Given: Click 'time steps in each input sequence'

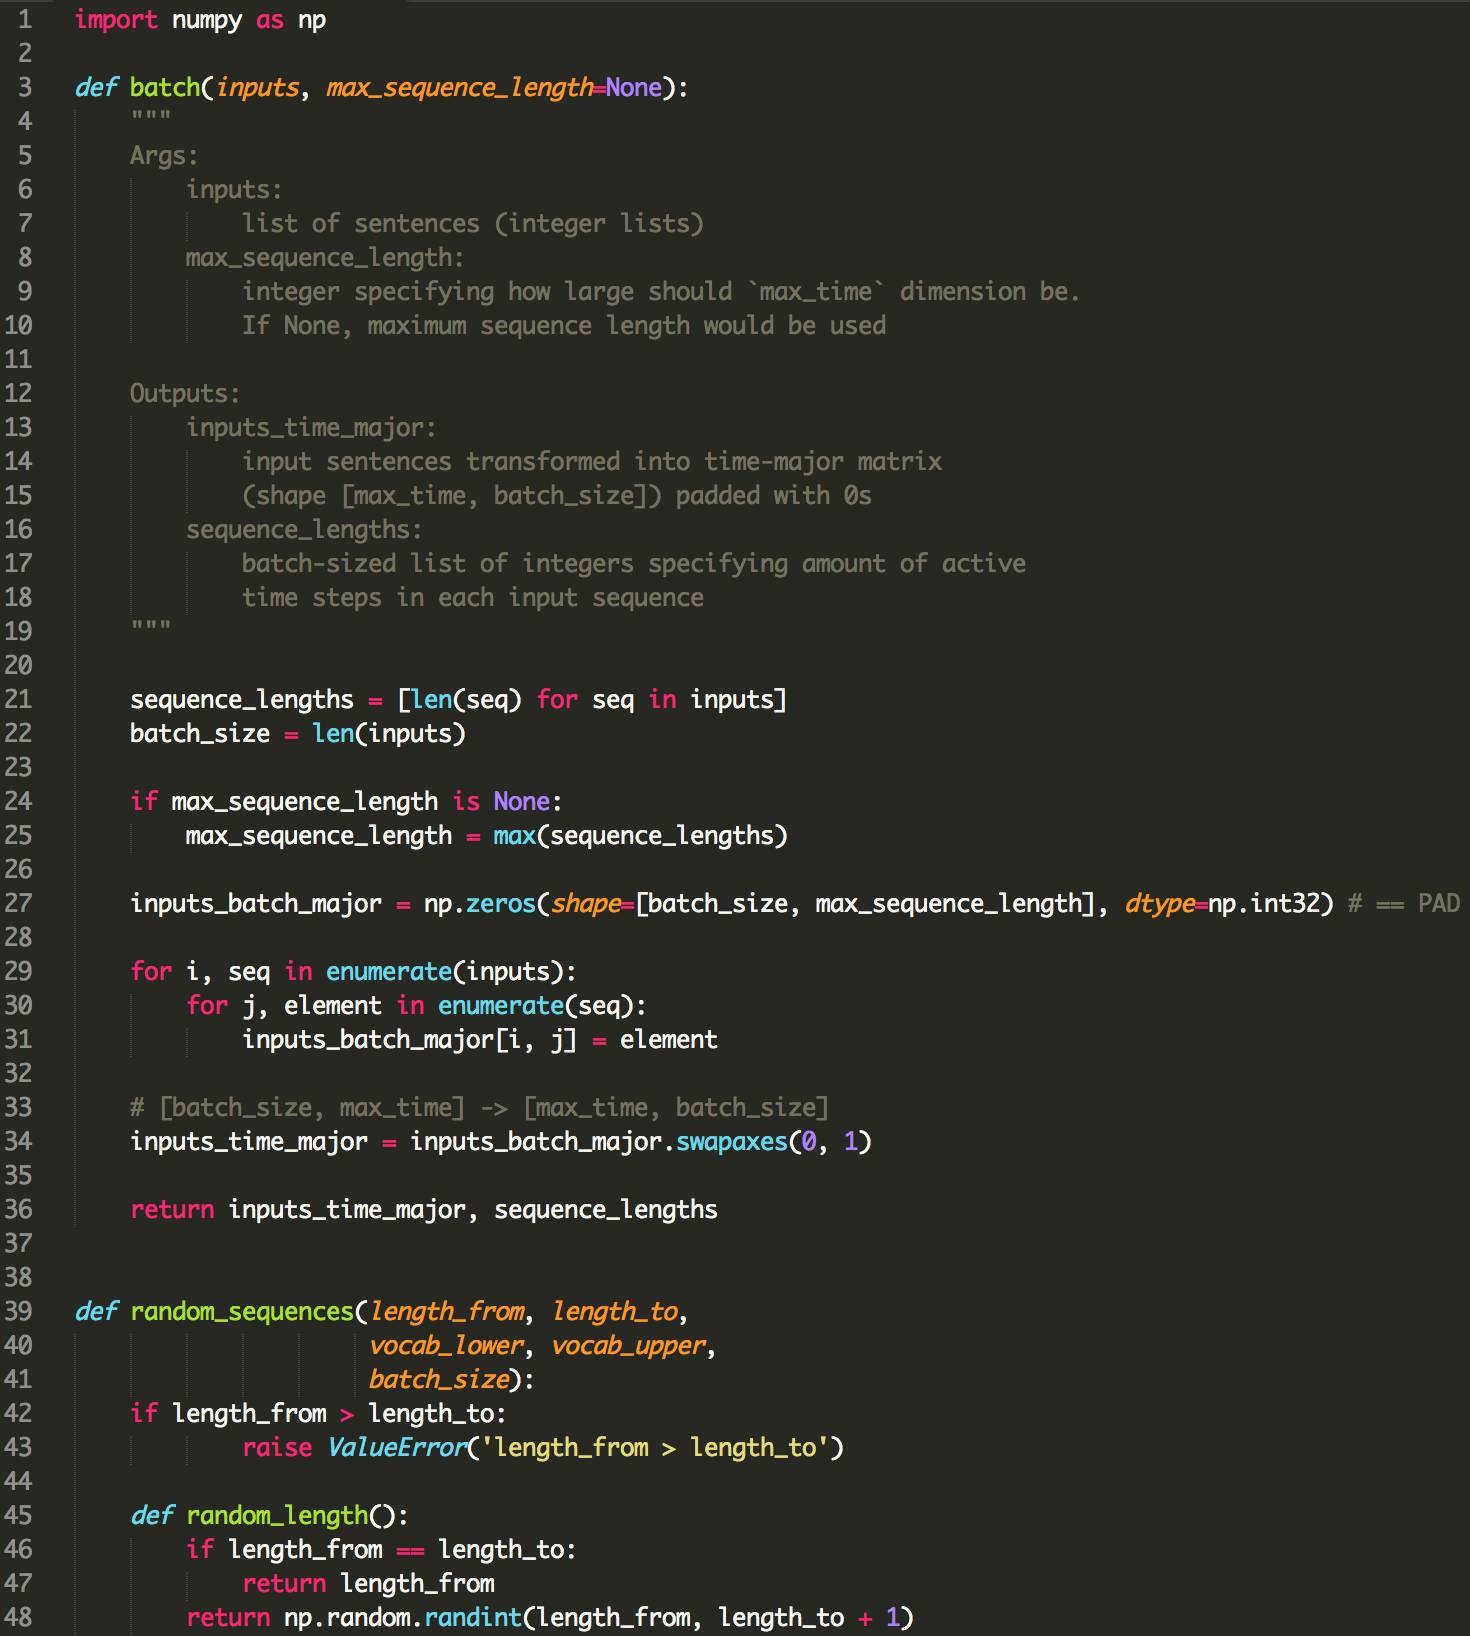Looking at the screenshot, I should coord(472,597).
